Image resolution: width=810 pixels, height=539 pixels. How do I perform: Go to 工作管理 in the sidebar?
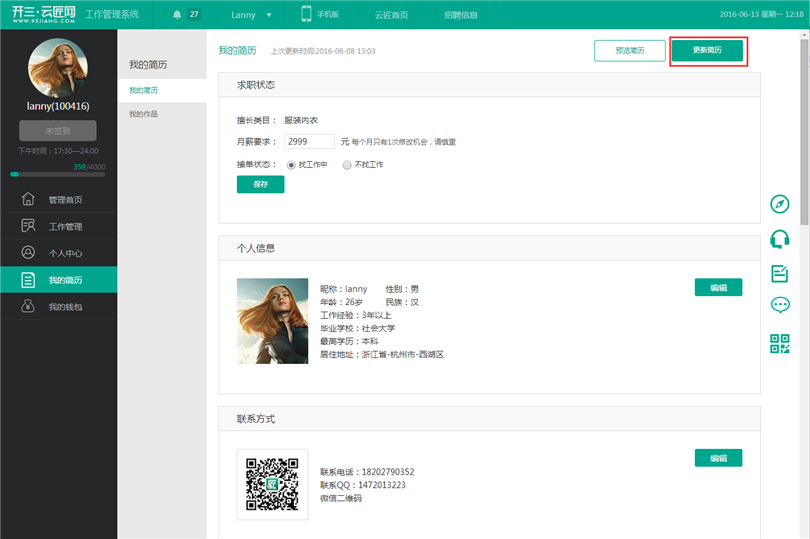coord(59,226)
